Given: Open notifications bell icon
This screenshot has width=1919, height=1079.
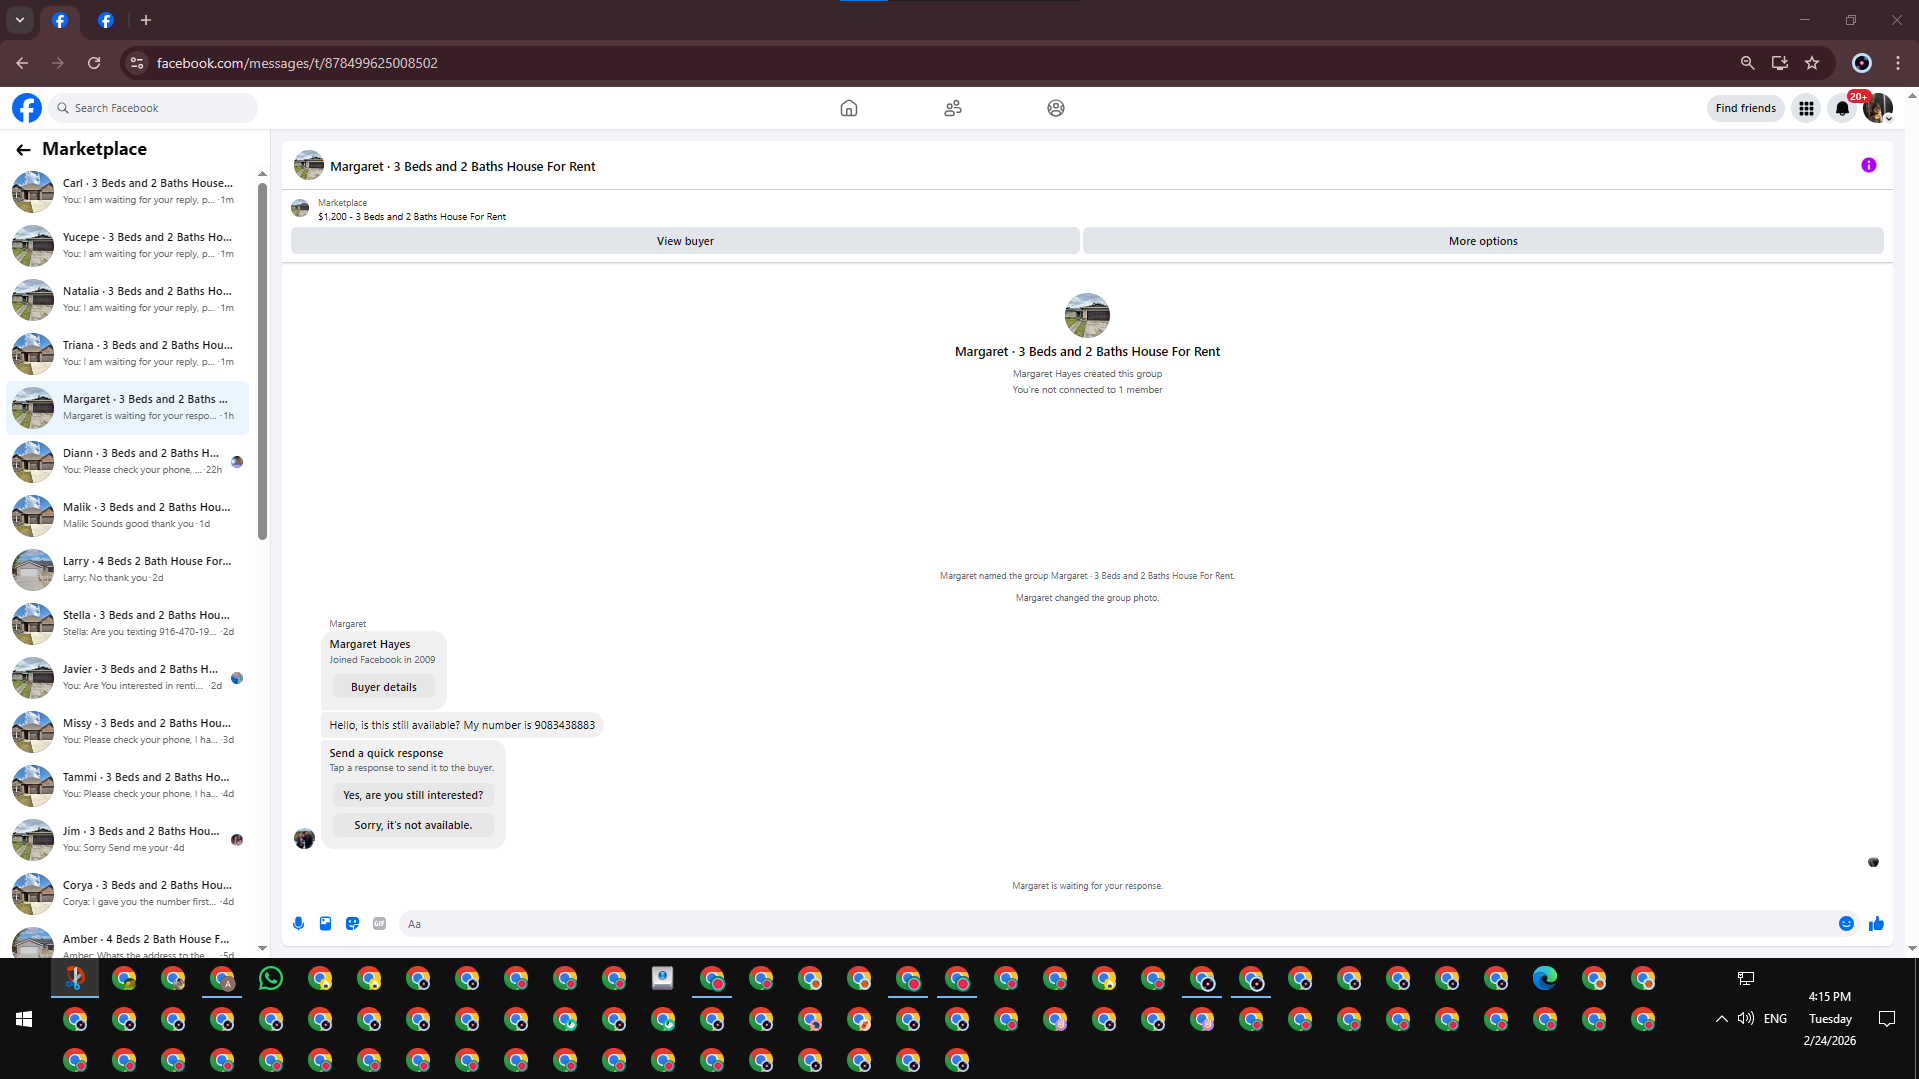Looking at the screenshot, I should pyautogui.click(x=1842, y=108).
